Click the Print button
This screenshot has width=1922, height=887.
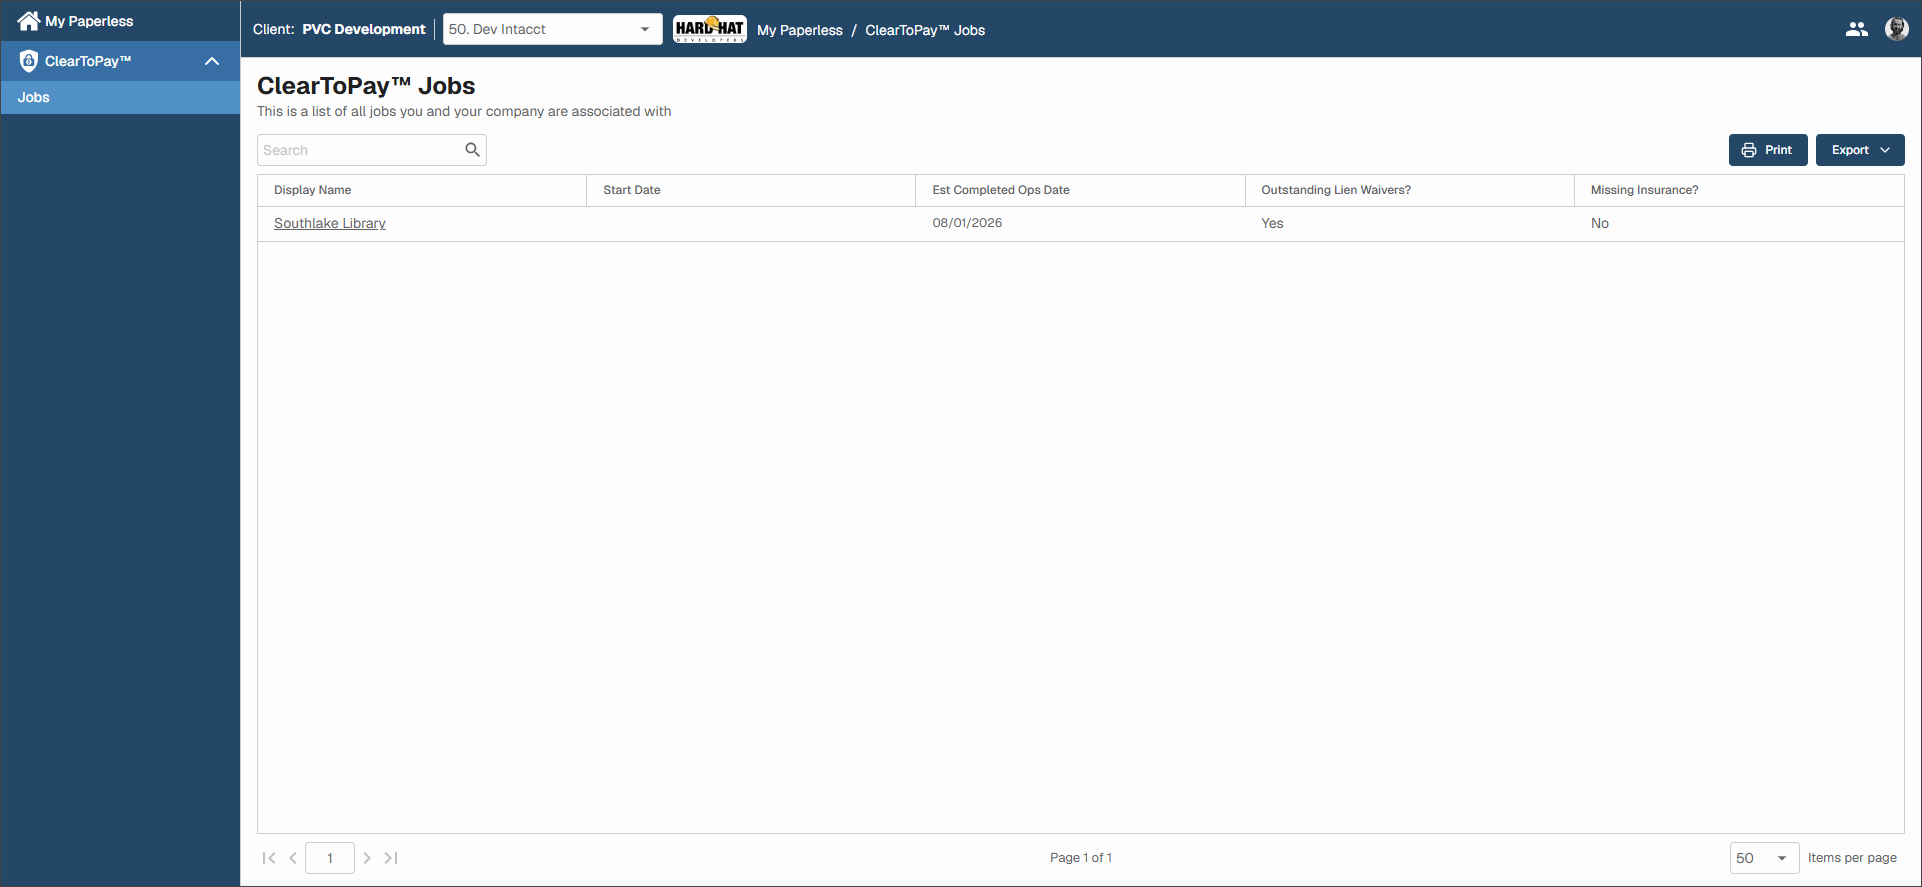pos(1768,150)
